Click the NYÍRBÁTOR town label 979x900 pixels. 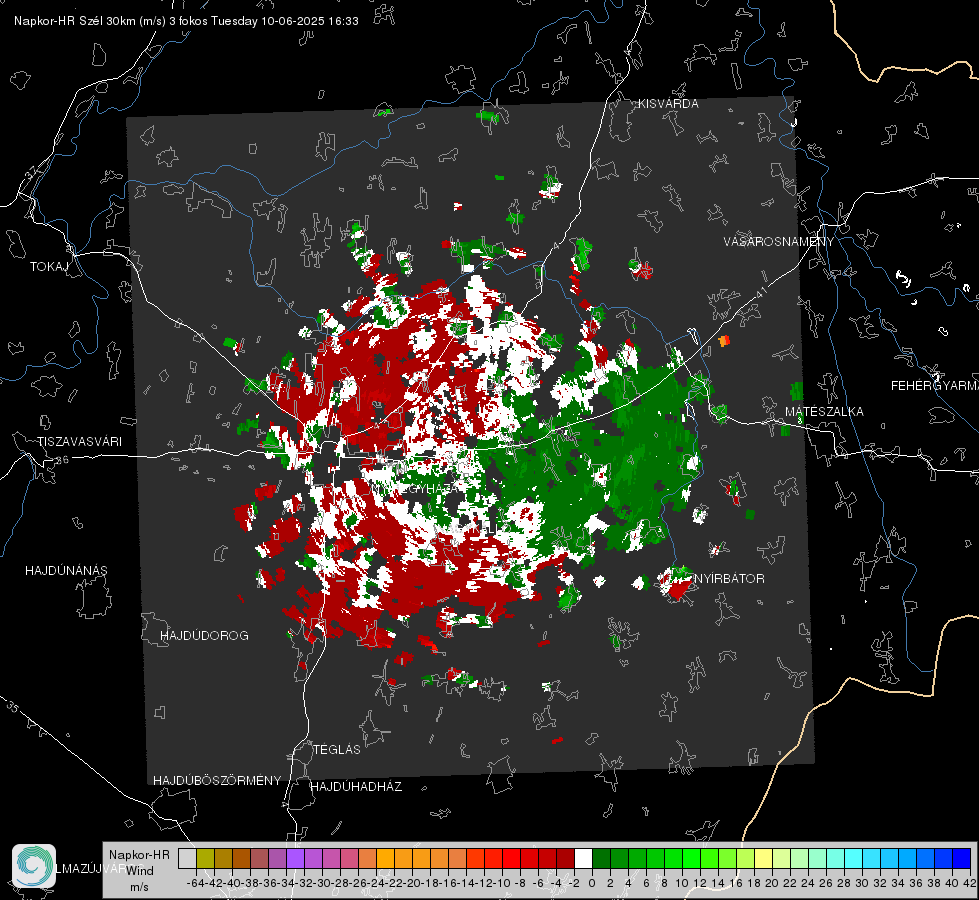click(x=729, y=579)
